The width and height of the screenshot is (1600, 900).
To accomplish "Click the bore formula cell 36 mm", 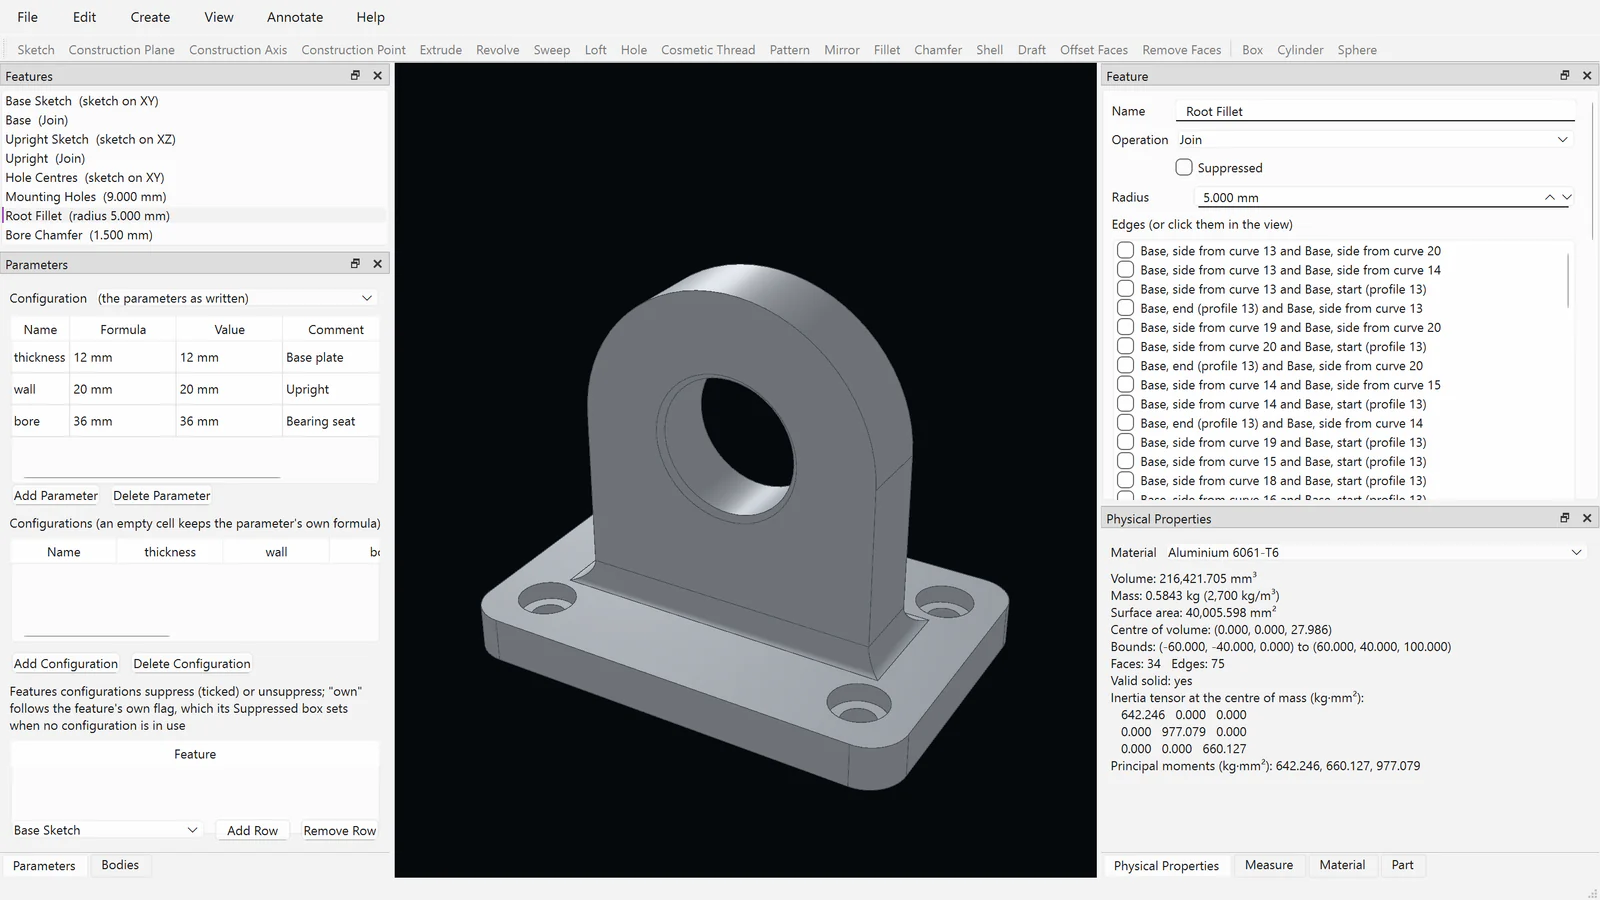I will [121, 421].
